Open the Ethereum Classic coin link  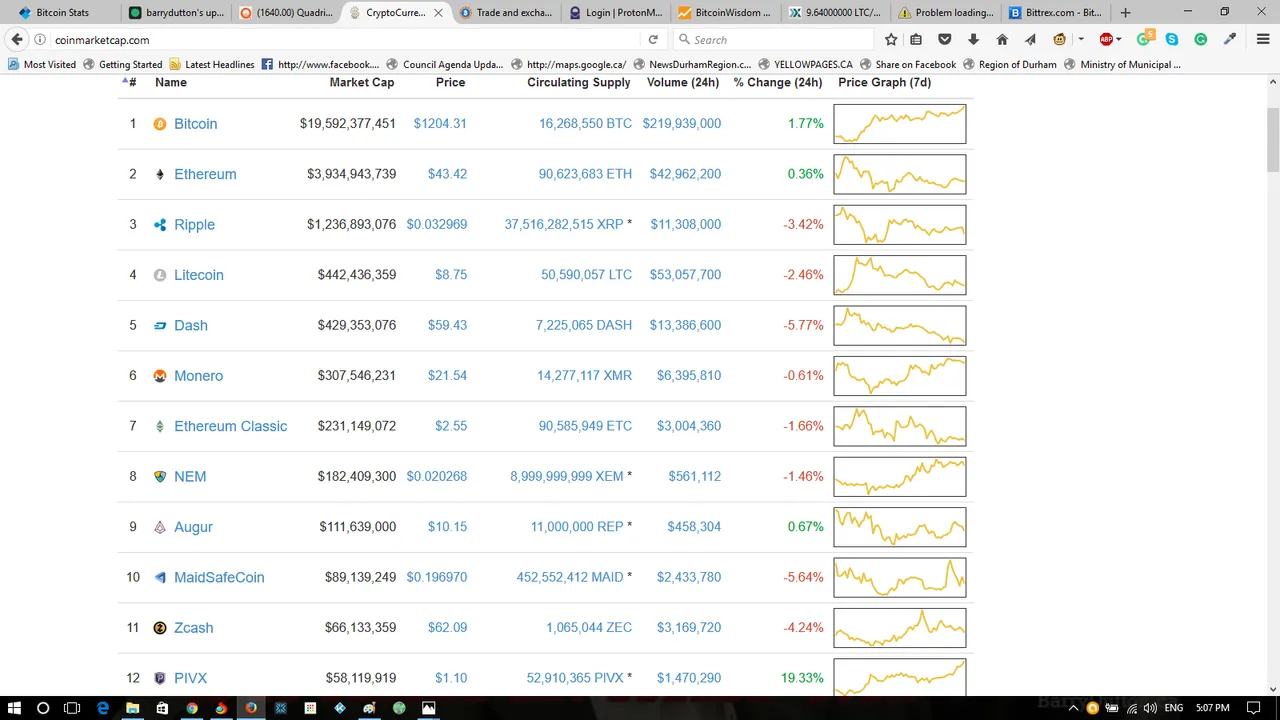click(x=230, y=426)
